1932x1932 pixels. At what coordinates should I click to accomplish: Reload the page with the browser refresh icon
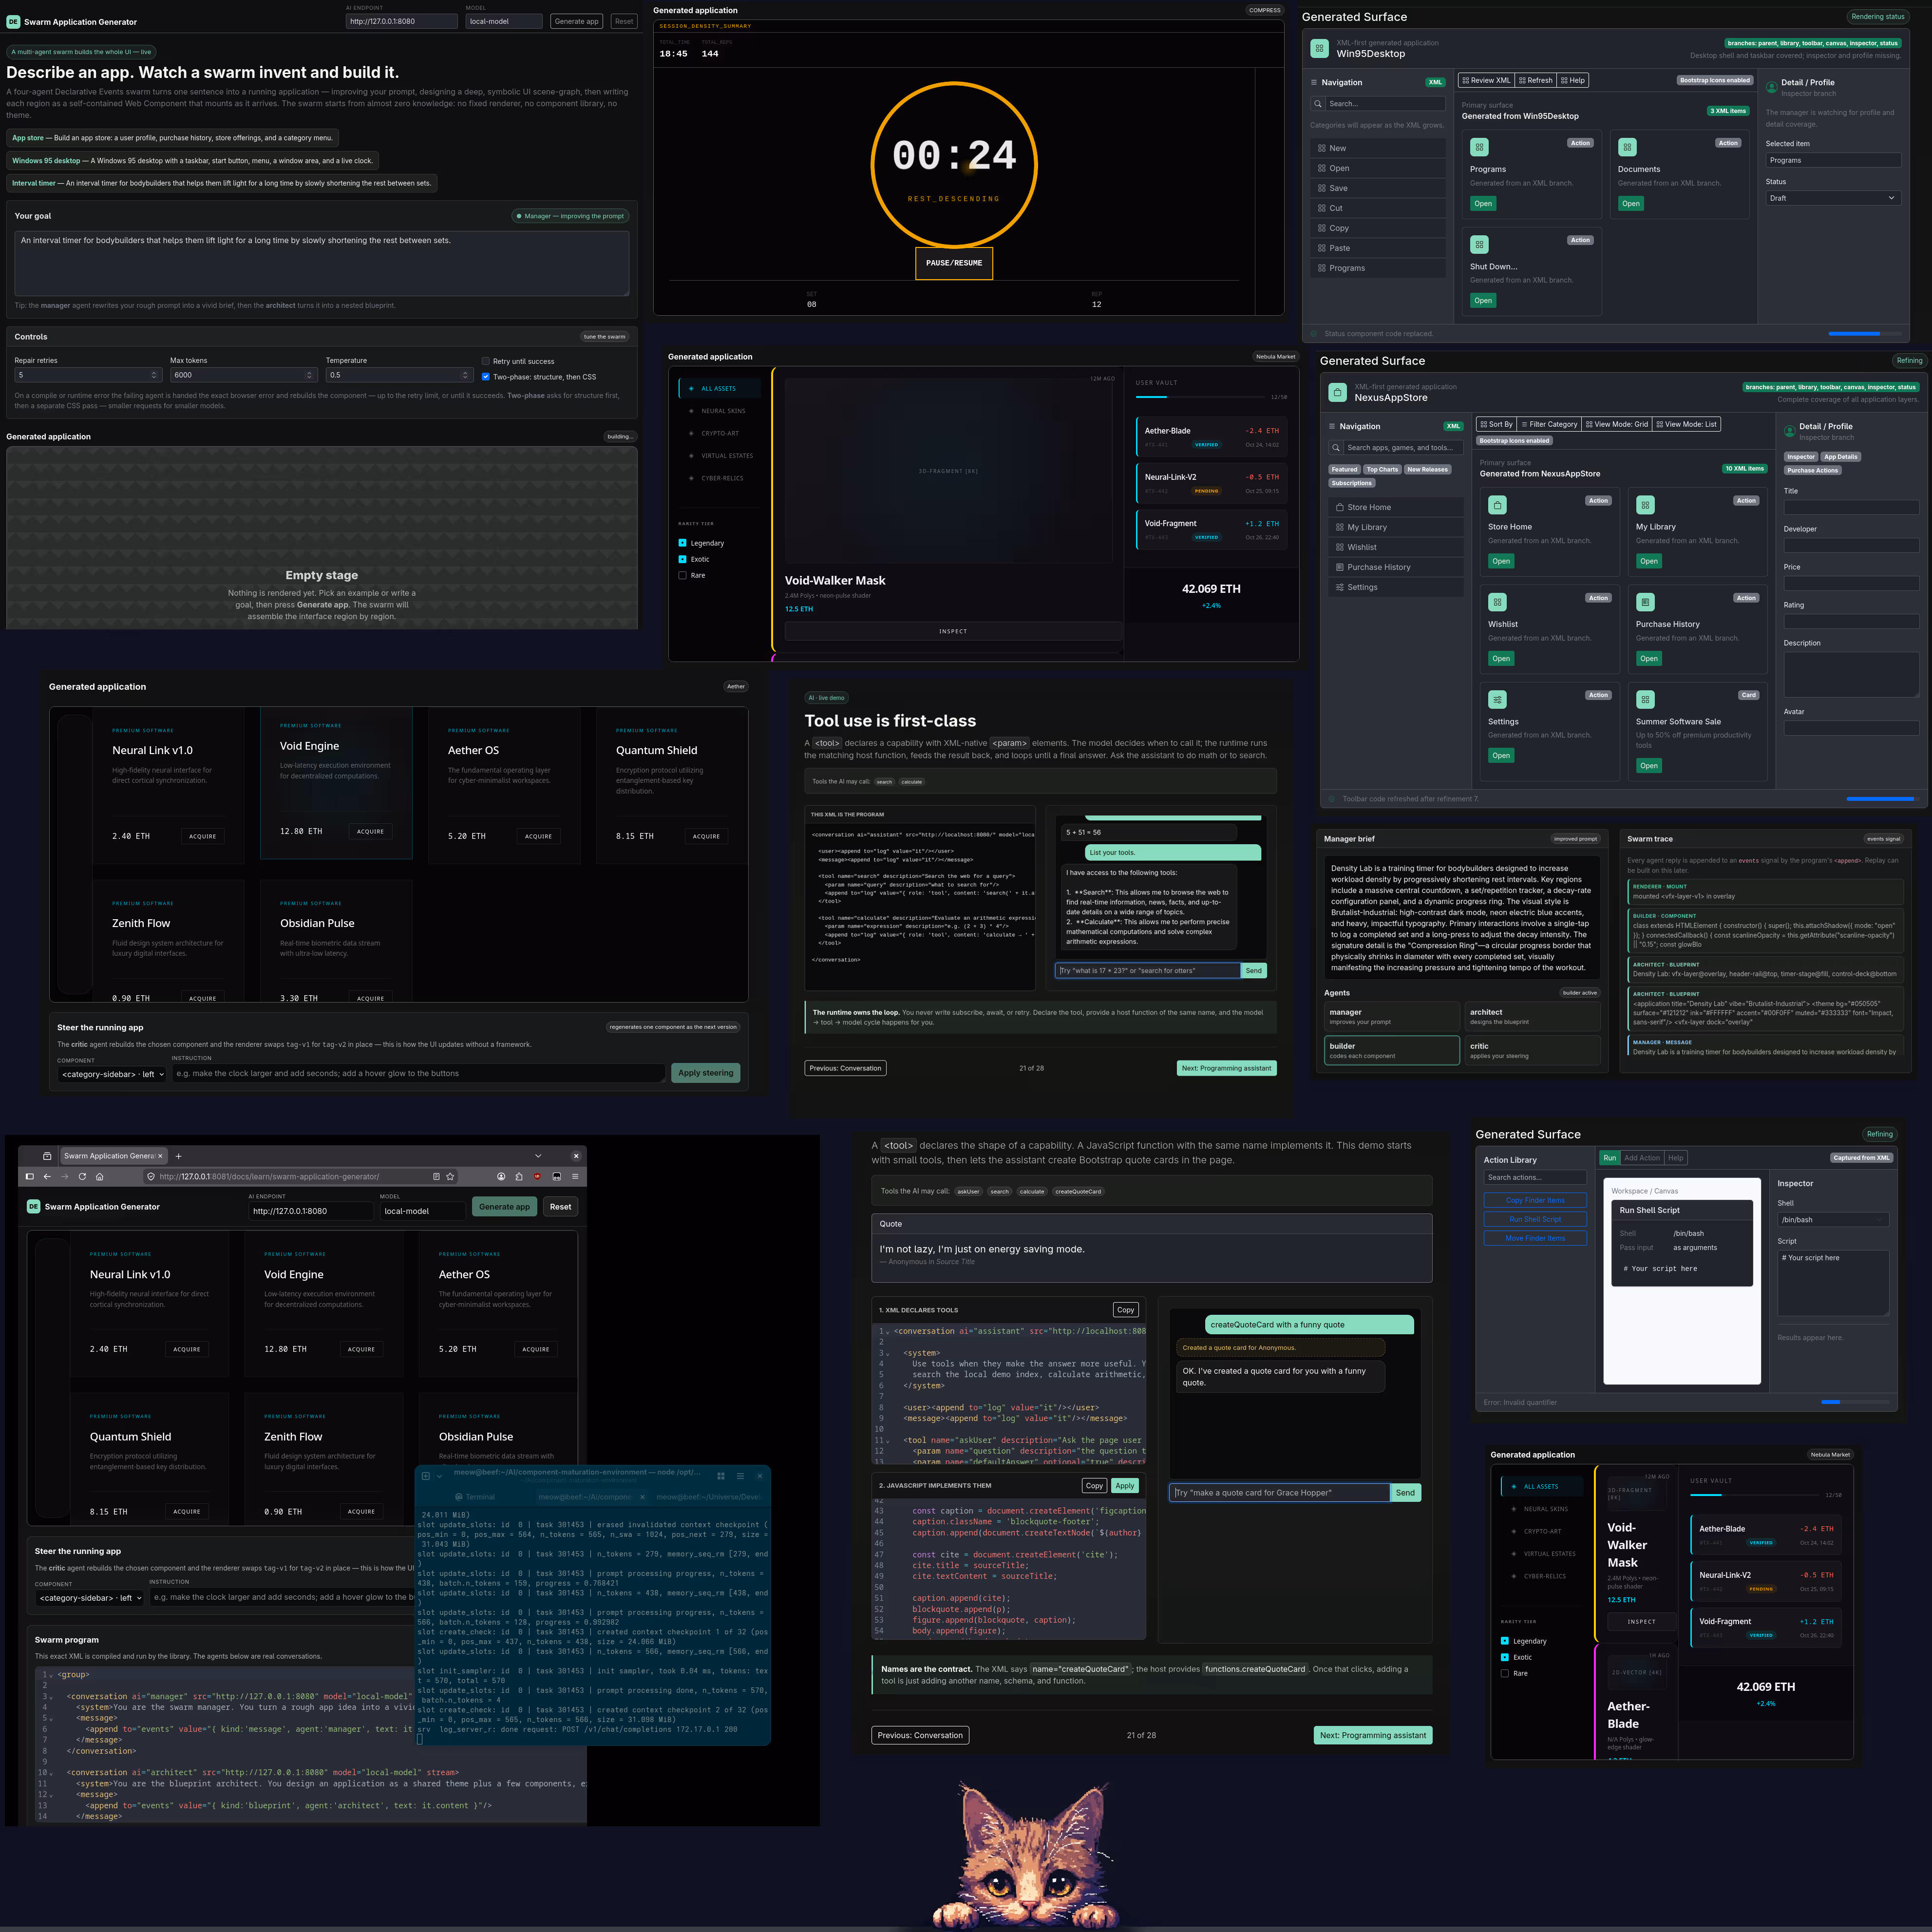coord(82,1176)
